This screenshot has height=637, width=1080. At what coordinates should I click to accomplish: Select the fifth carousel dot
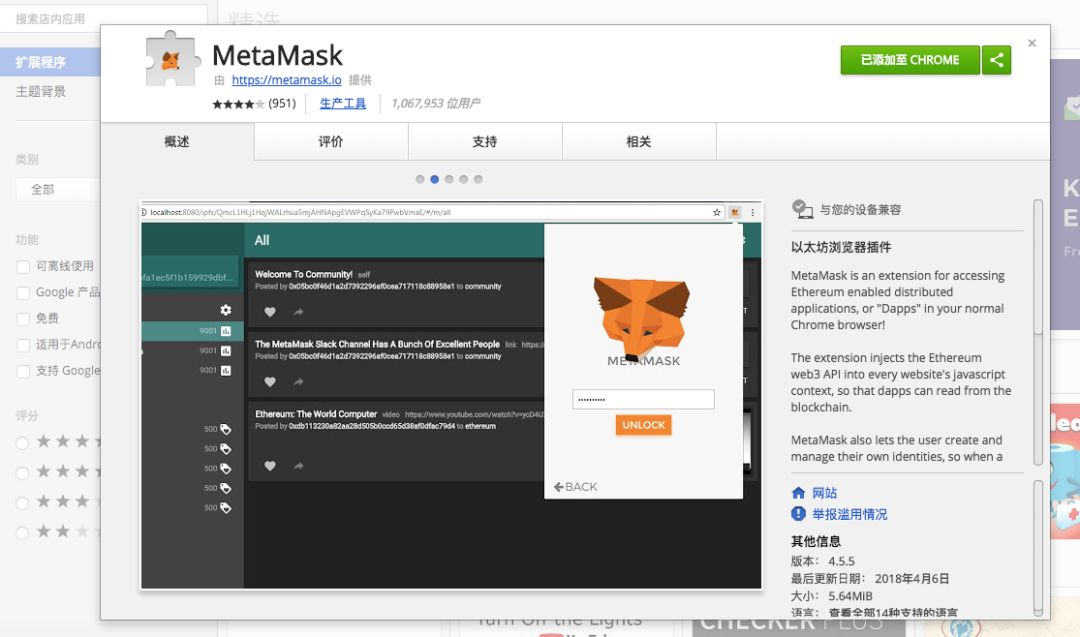tap(478, 179)
